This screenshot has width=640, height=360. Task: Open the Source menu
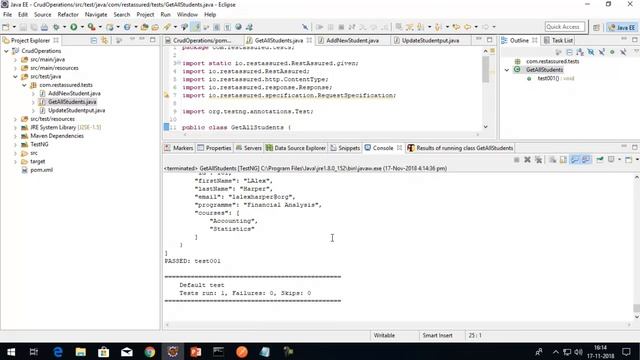(x=42, y=14)
